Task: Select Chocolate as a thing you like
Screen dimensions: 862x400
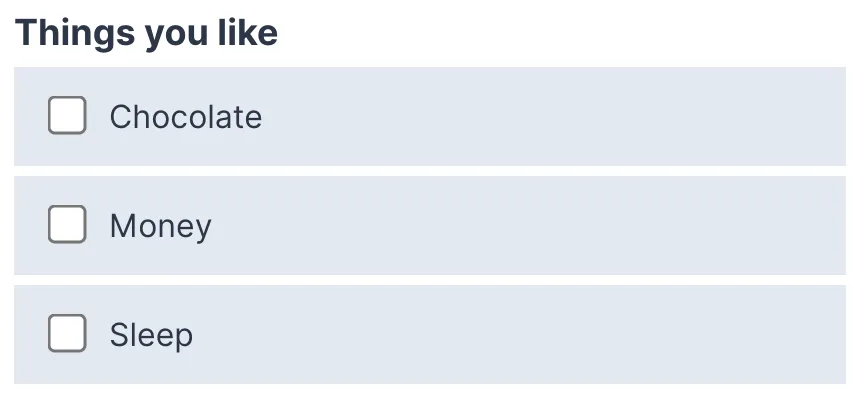Action: (x=67, y=116)
